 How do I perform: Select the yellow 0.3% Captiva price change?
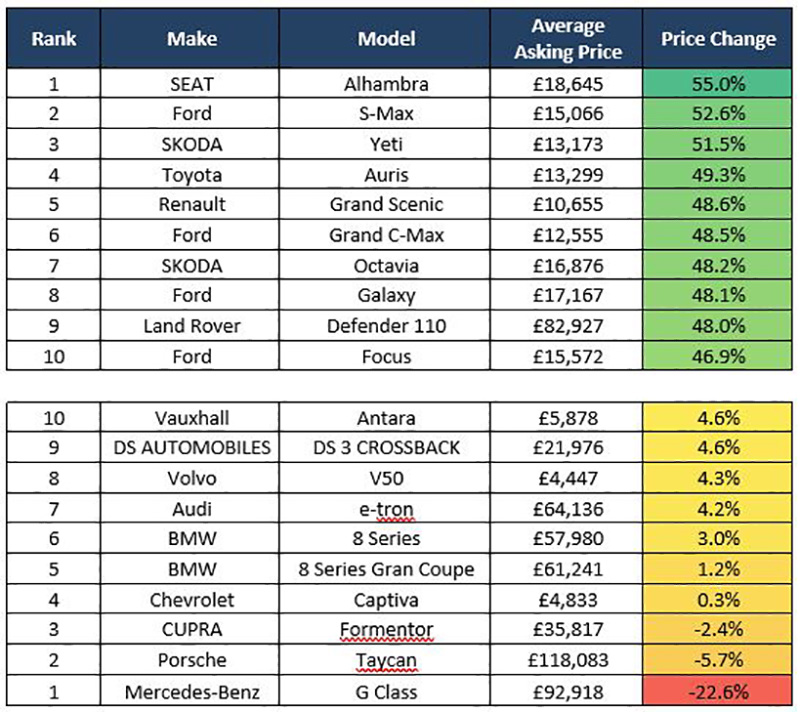tap(718, 598)
